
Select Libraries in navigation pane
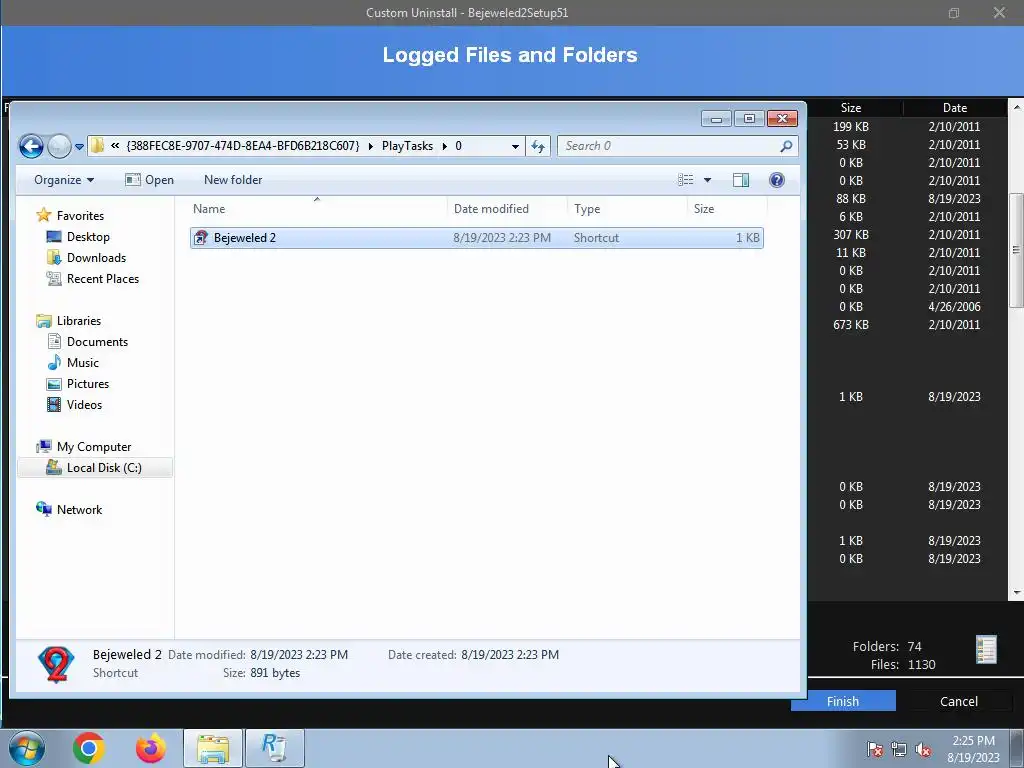pyautogui.click(x=78, y=321)
